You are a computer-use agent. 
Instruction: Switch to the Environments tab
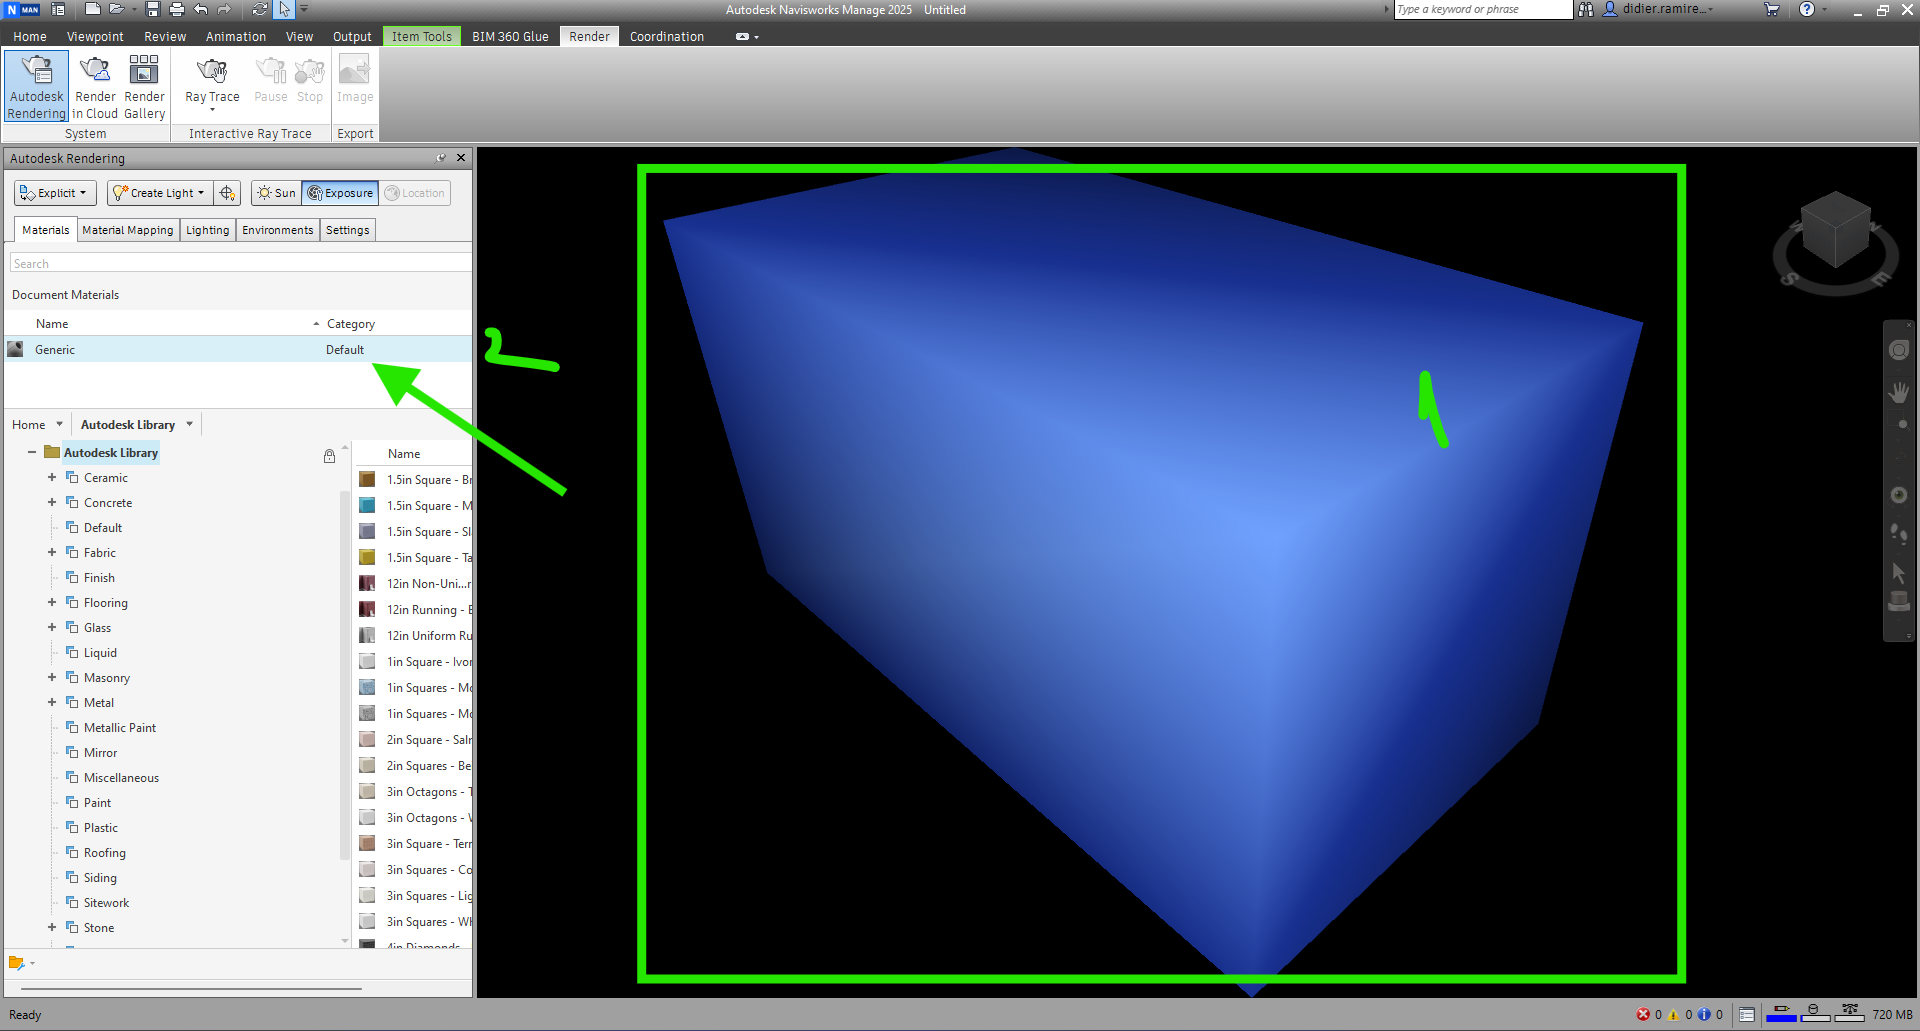pyautogui.click(x=278, y=230)
